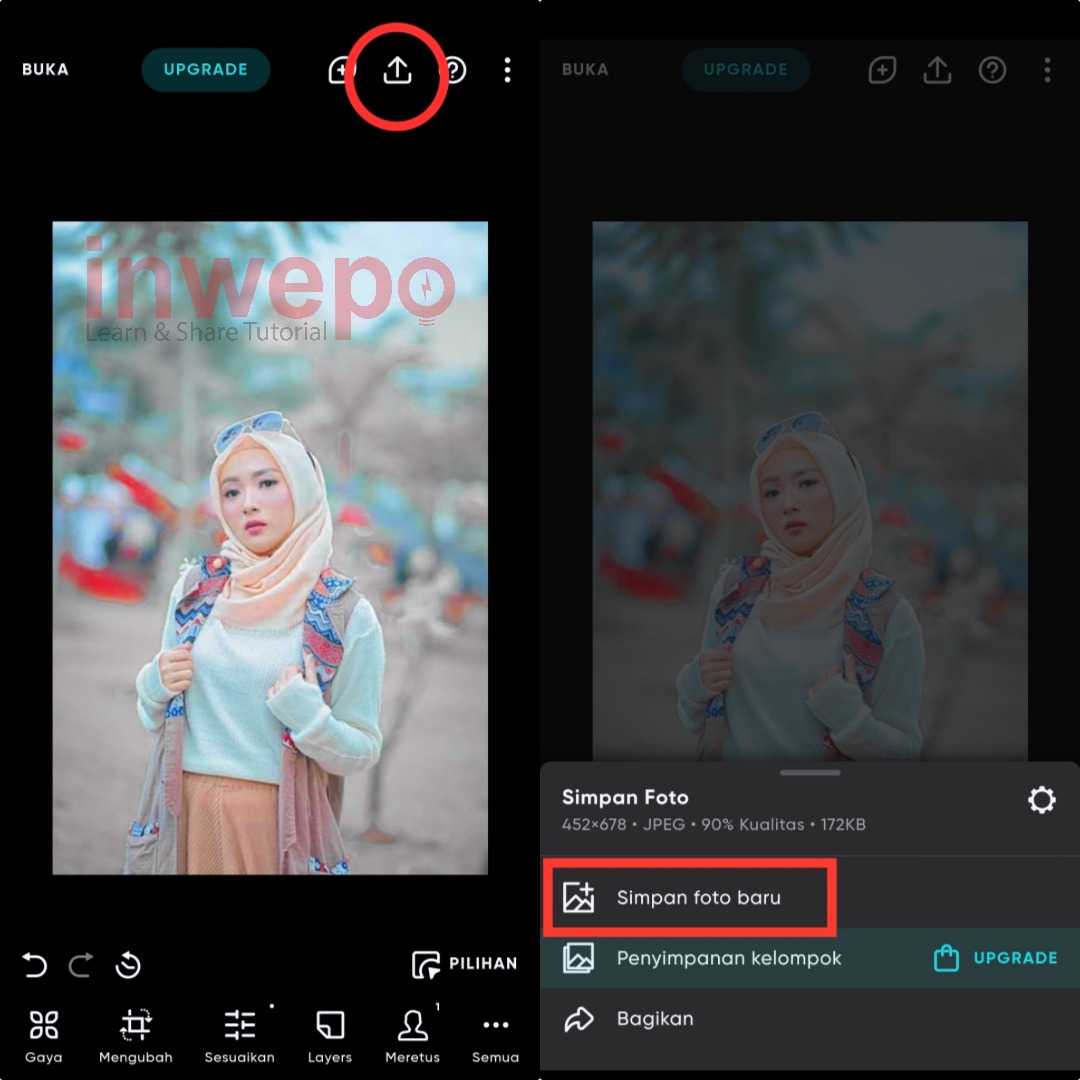Choose Bagikan from the save menu

pos(656,1019)
